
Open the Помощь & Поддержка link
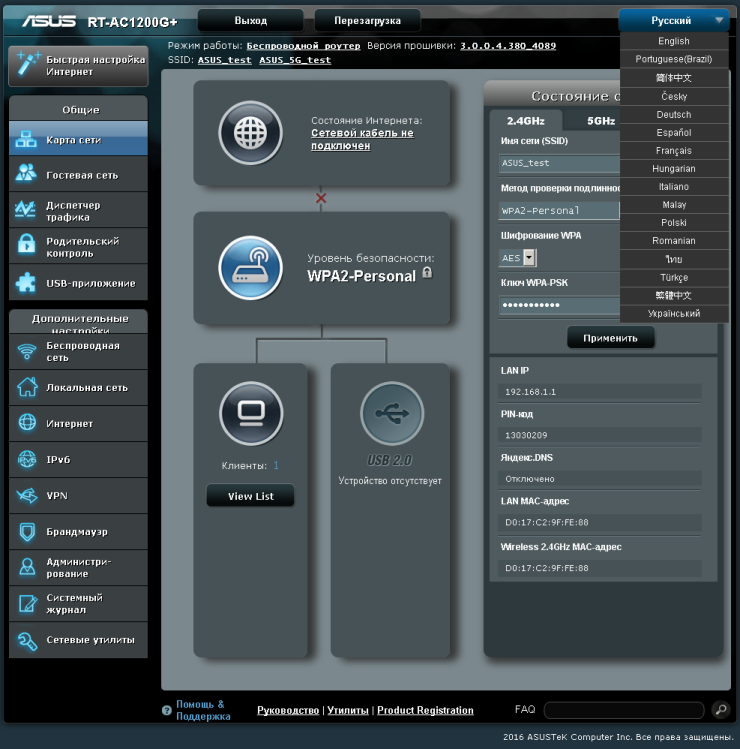pyautogui.click(x=203, y=710)
